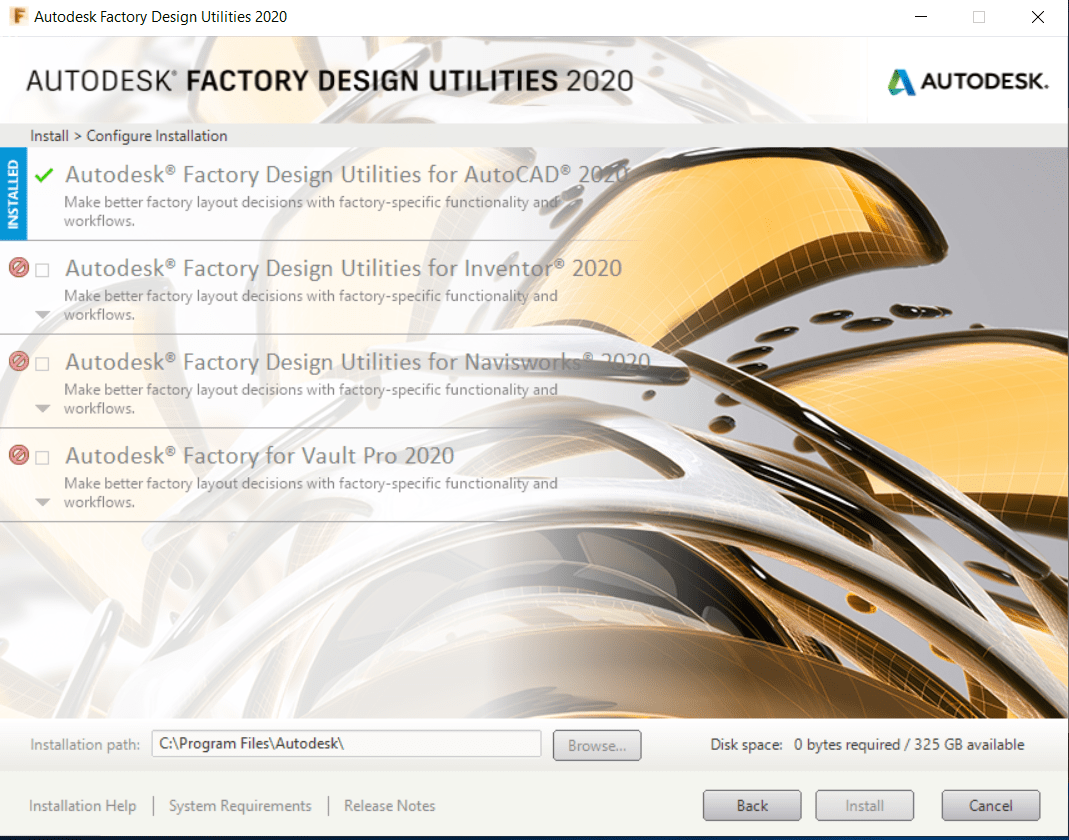
Task: Select the Configure Installation breadcrumb
Action: tap(157, 135)
